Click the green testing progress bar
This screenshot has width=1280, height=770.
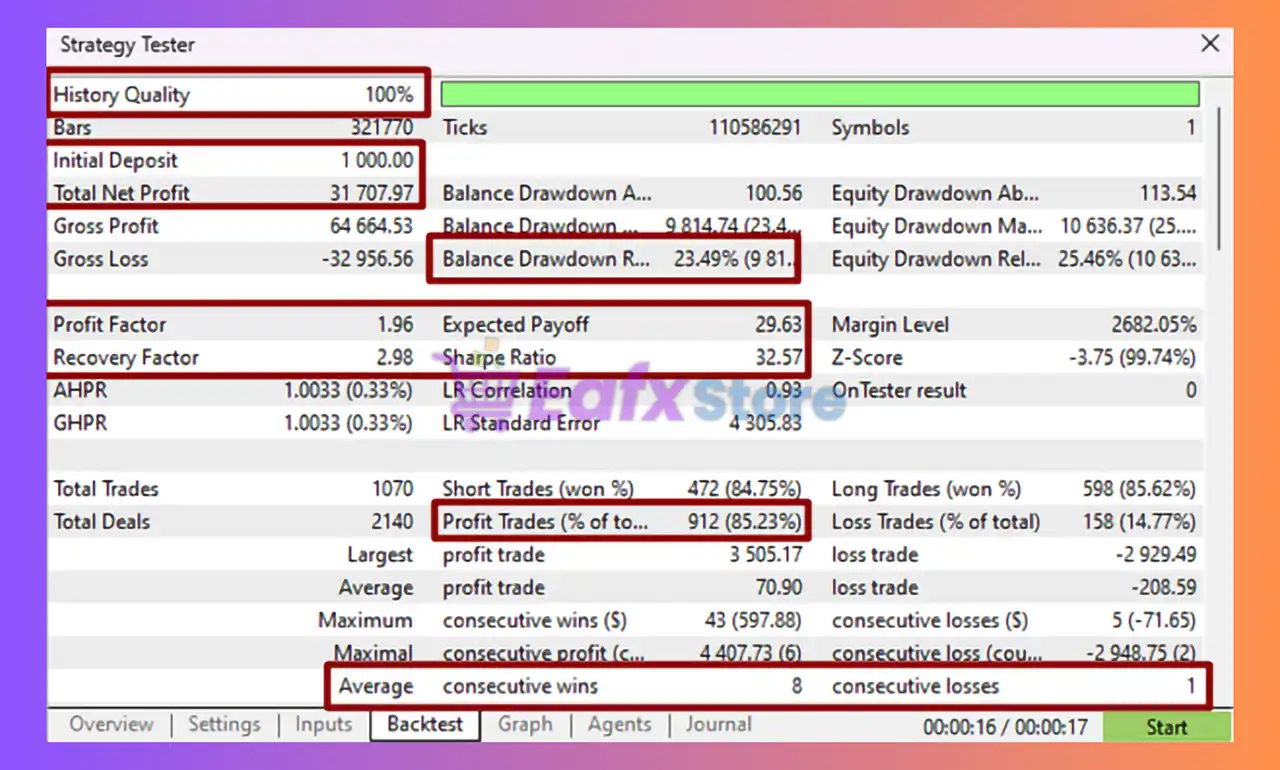coord(819,95)
